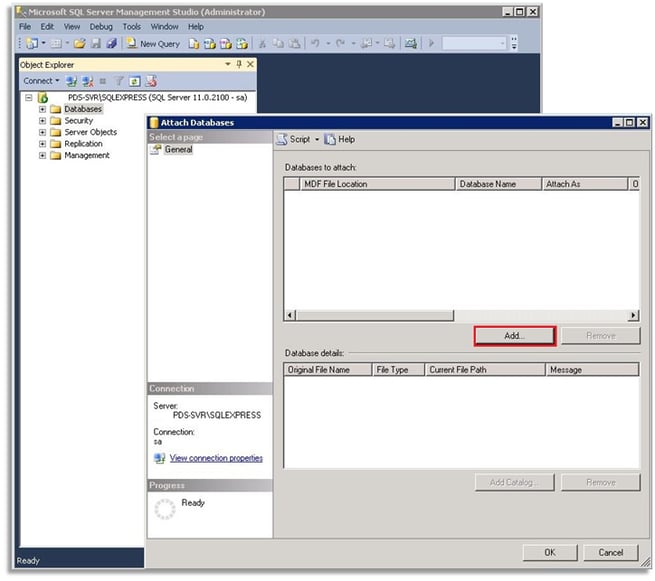This screenshot has height=581, width=655.
Task: Click the Filter funnel icon
Action: pos(119,81)
